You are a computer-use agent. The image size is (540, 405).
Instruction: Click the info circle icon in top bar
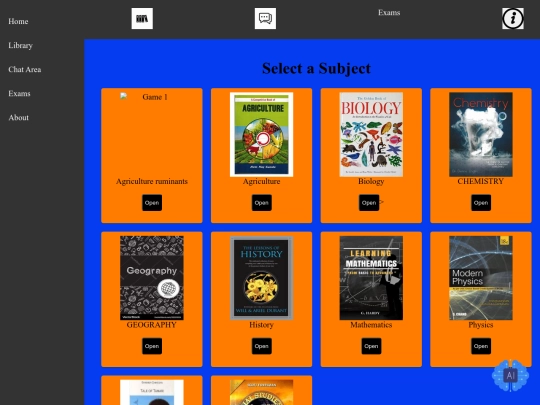pyautogui.click(x=513, y=19)
